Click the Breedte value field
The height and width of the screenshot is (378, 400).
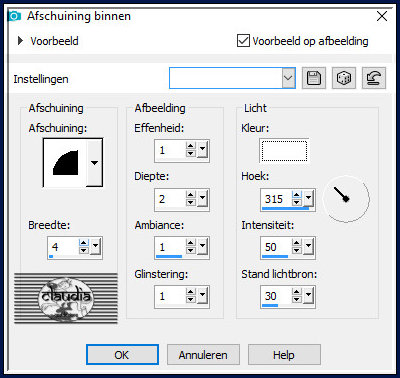(x=63, y=247)
